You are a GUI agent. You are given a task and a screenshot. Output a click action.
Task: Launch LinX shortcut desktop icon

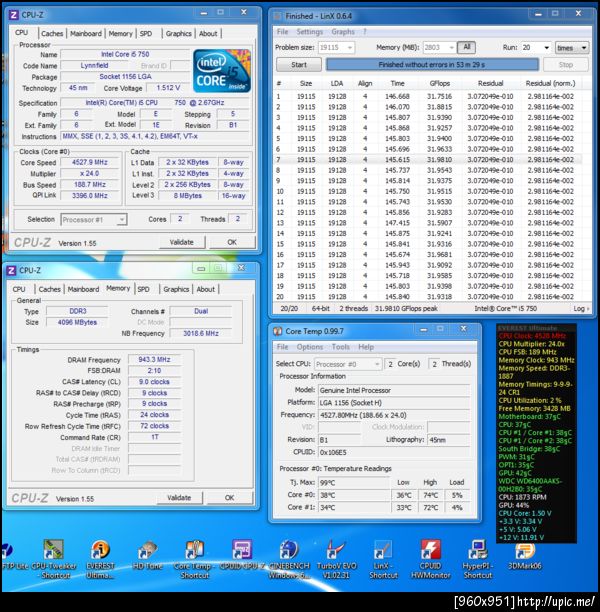point(383,559)
